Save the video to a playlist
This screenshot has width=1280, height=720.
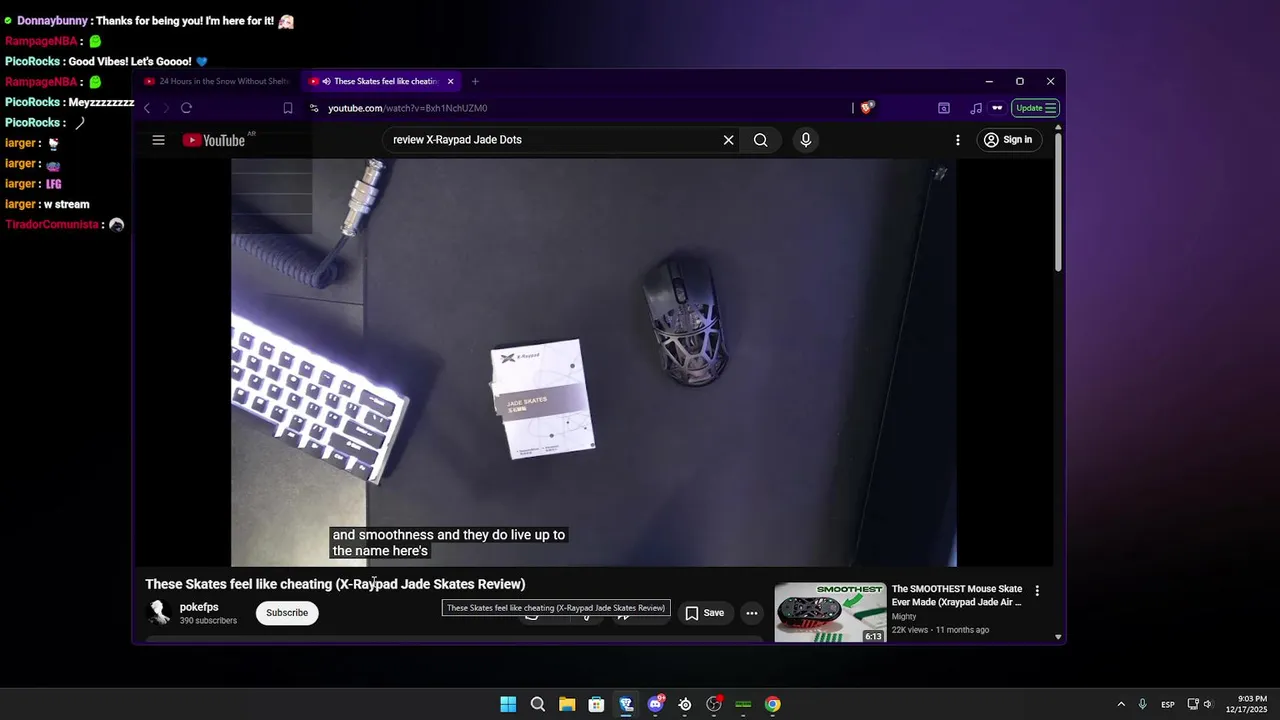click(704, 613)
